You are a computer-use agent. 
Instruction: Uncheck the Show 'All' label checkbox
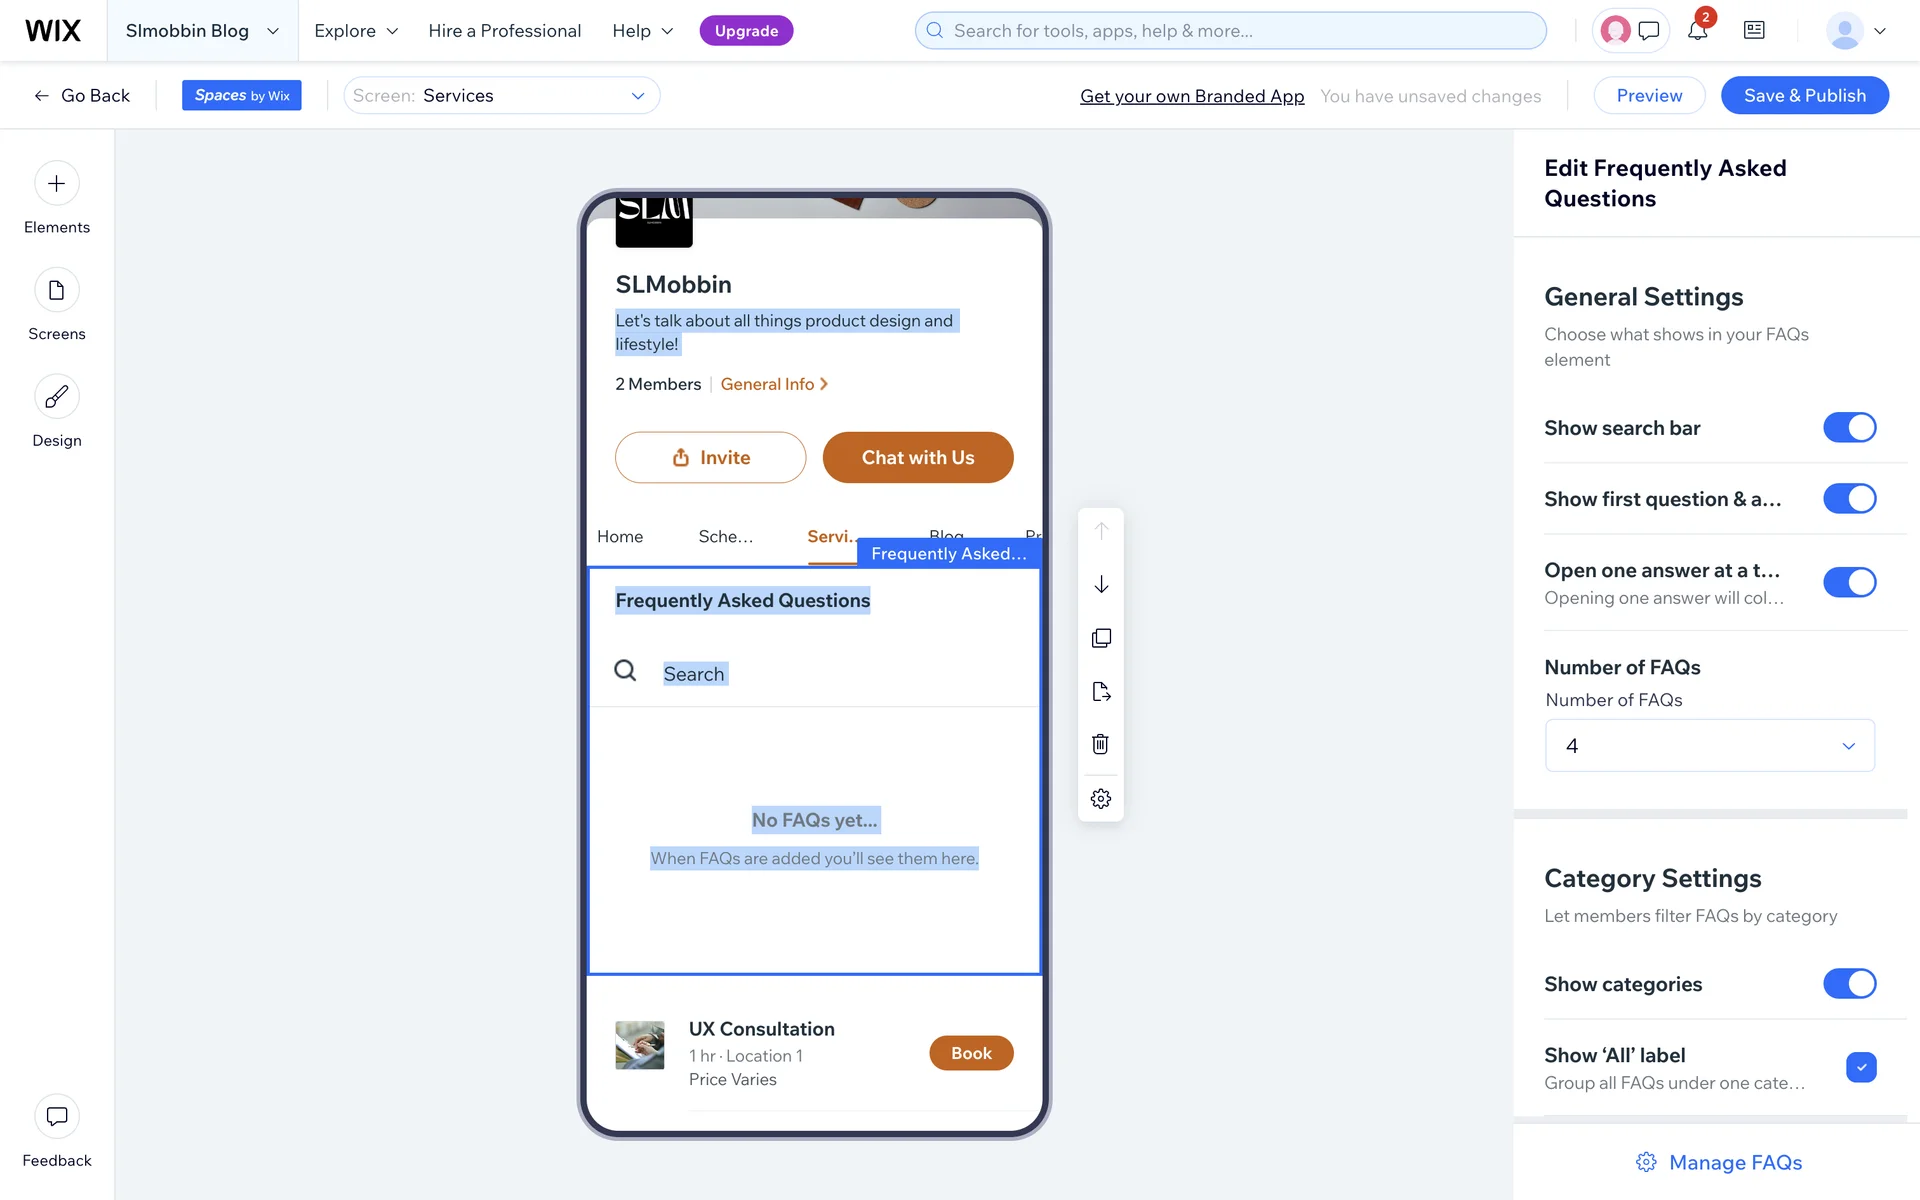coord(1861,1067)
